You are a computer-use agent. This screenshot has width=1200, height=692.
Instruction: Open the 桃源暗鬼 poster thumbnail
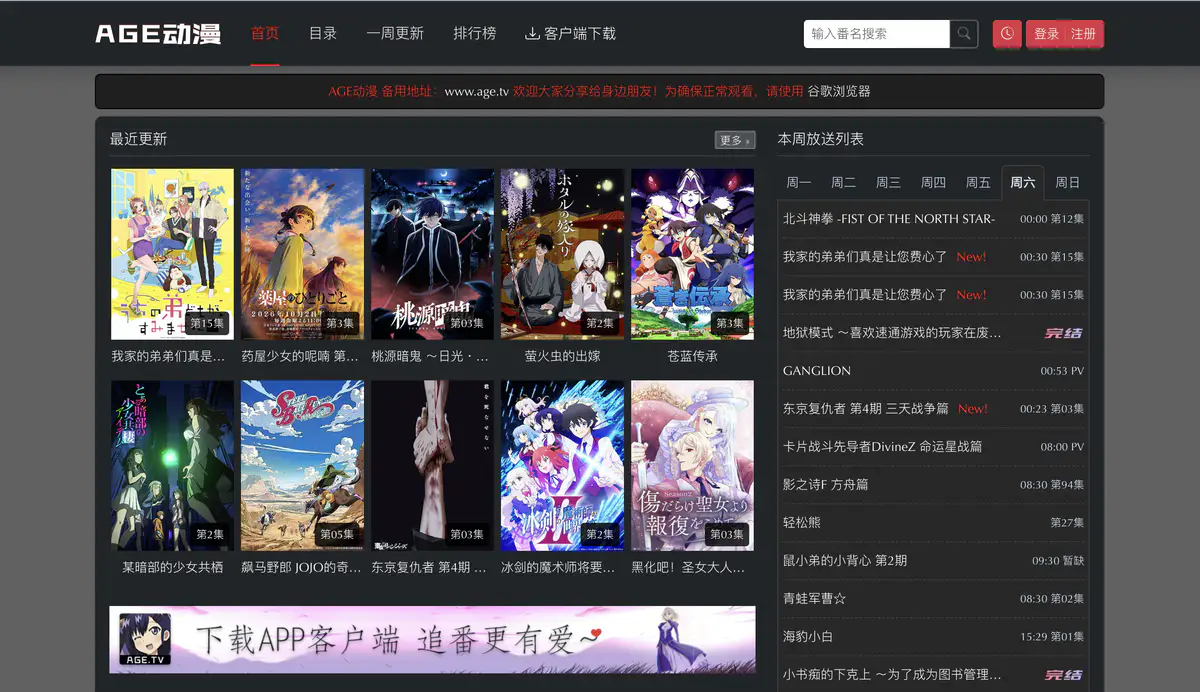coord(432,254)
